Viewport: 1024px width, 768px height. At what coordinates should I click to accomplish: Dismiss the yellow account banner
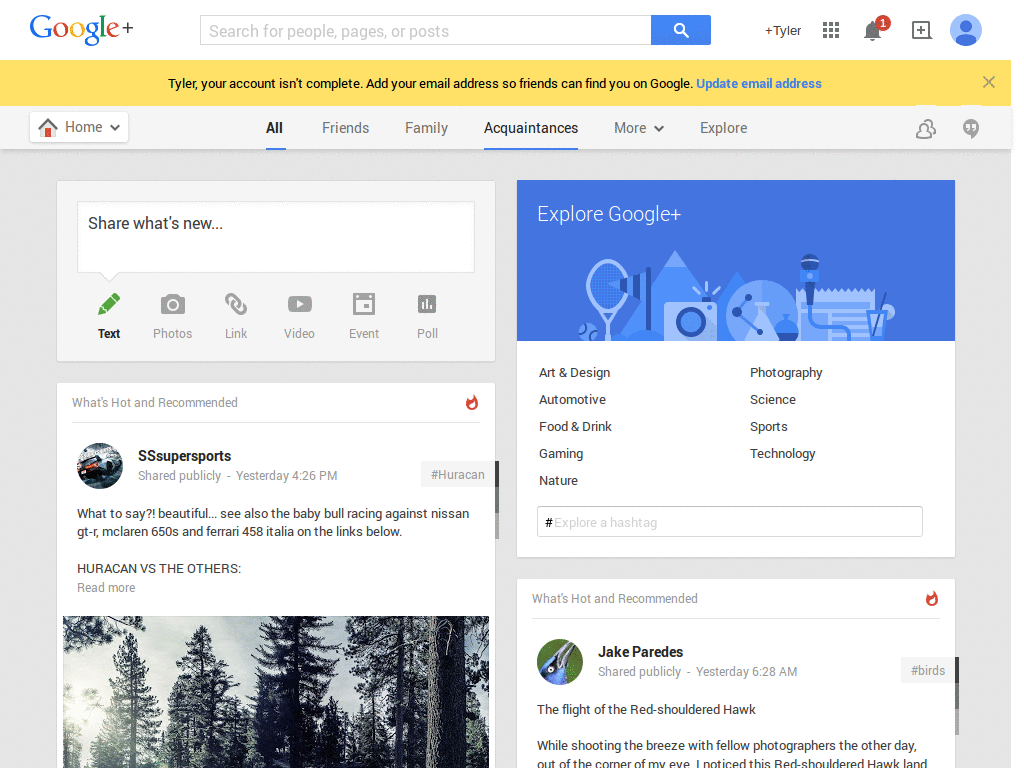point(989,82)
